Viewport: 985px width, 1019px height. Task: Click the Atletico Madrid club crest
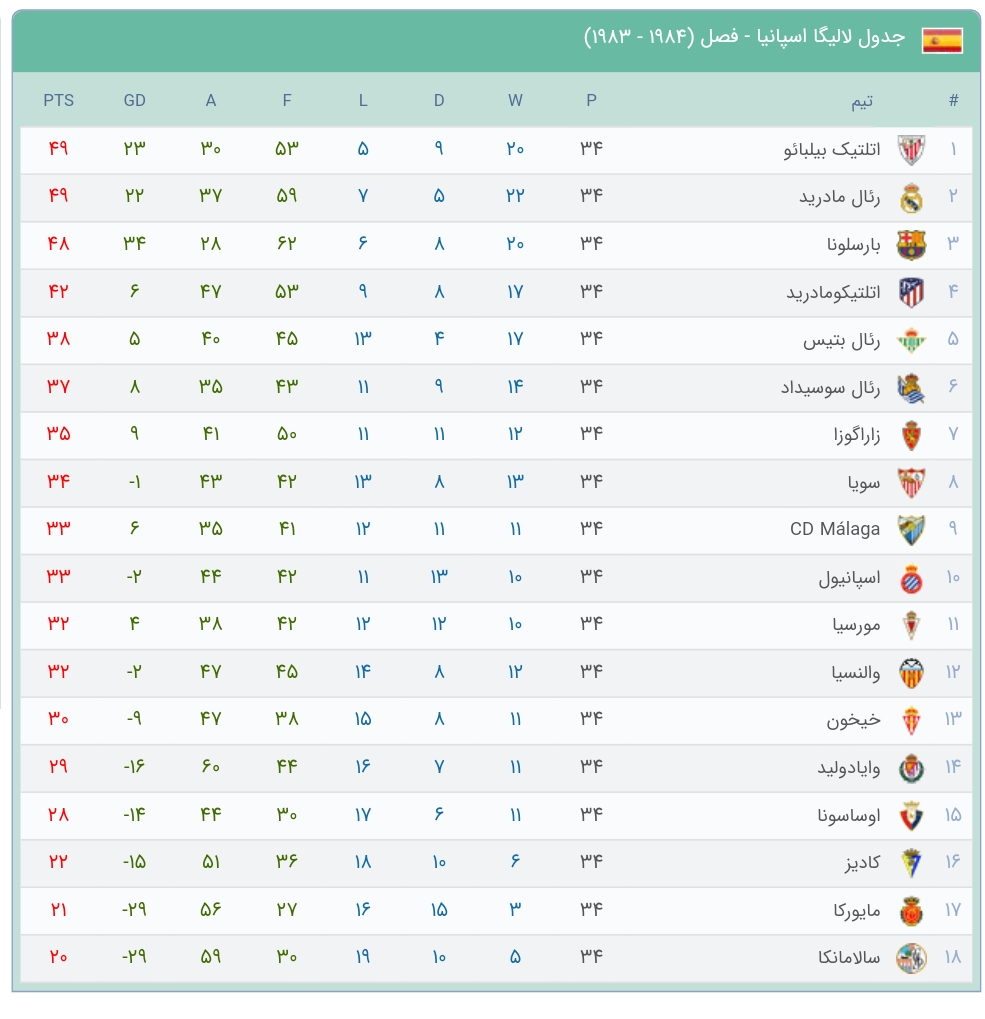pos(911,292)
